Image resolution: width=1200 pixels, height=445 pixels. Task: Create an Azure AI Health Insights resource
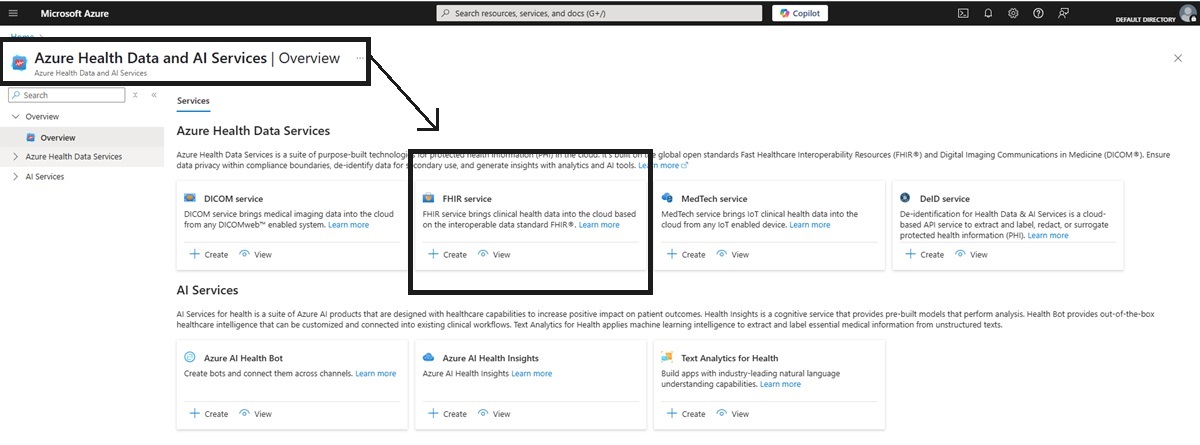coord(447,414)
